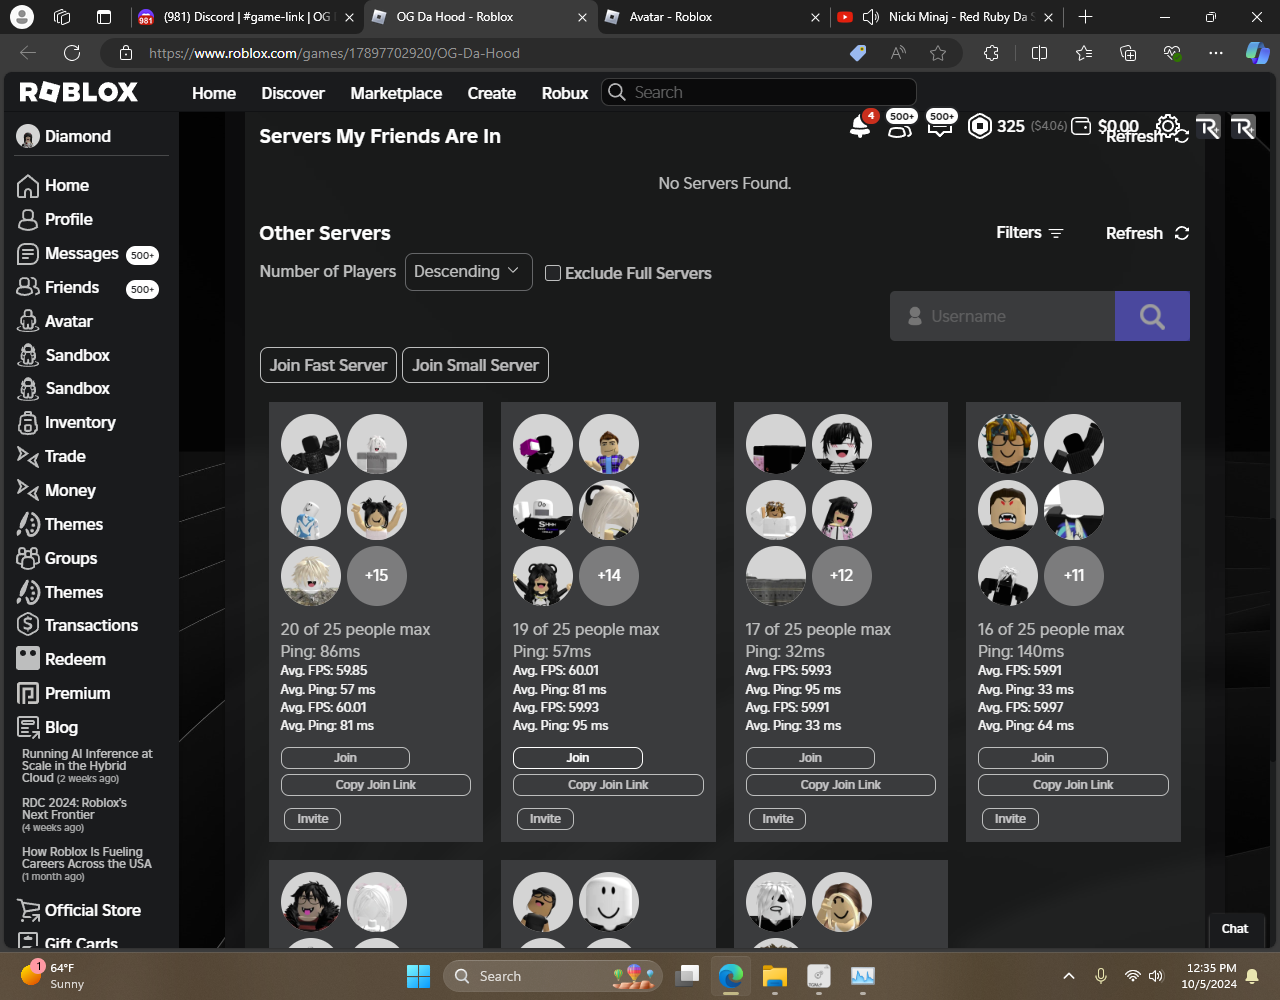Image resolution: width=1280 pixels, height=1000 pixels.
Task: Open the Premium sidebar icon
Action: 28,694
